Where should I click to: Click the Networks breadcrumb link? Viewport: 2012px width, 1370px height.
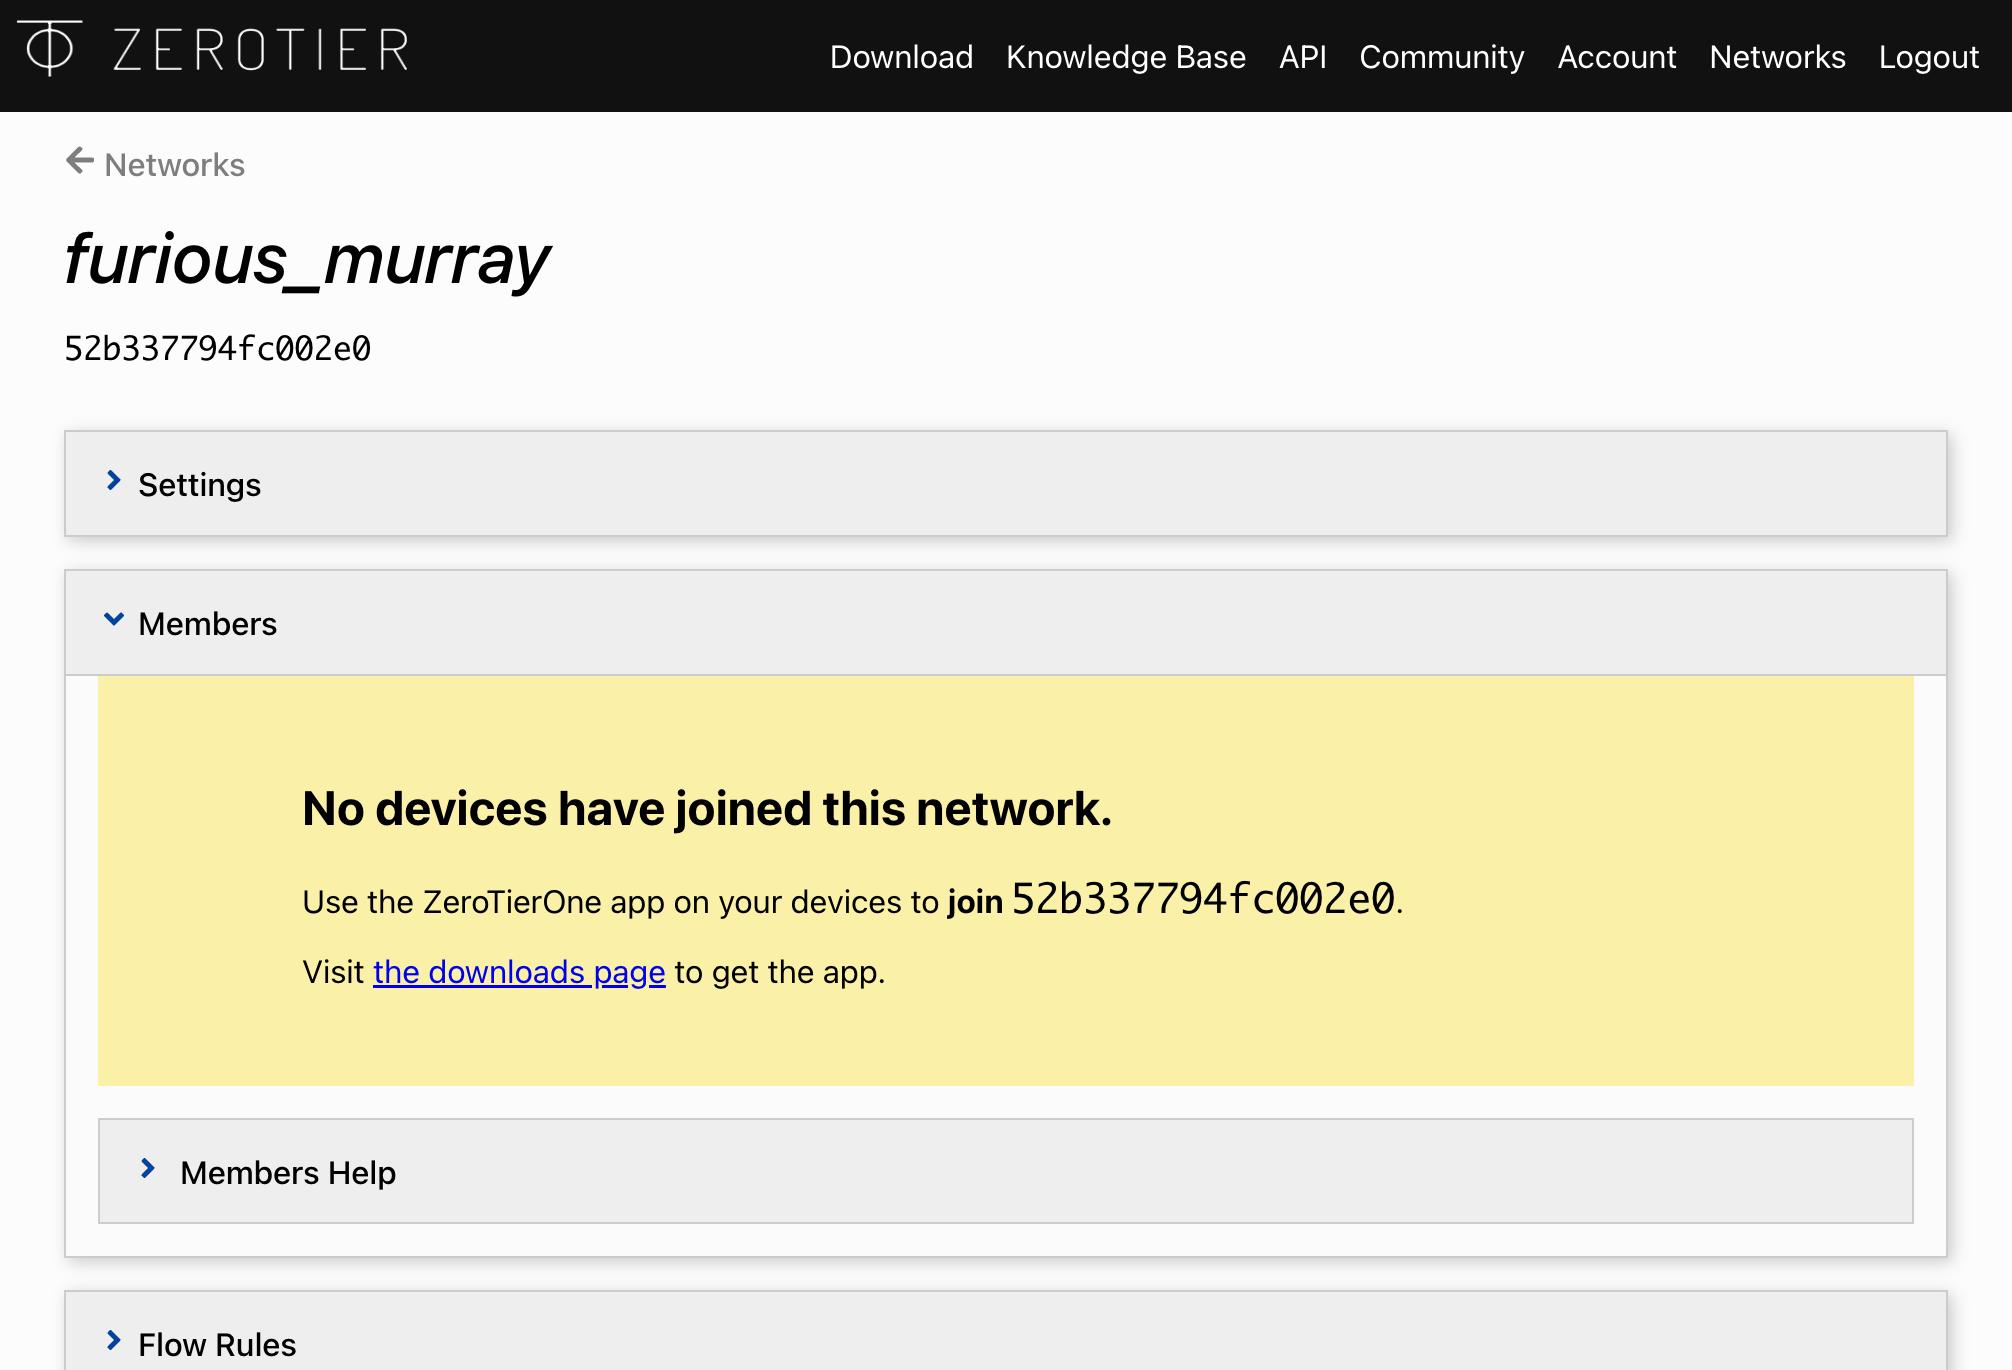(174, 165)
